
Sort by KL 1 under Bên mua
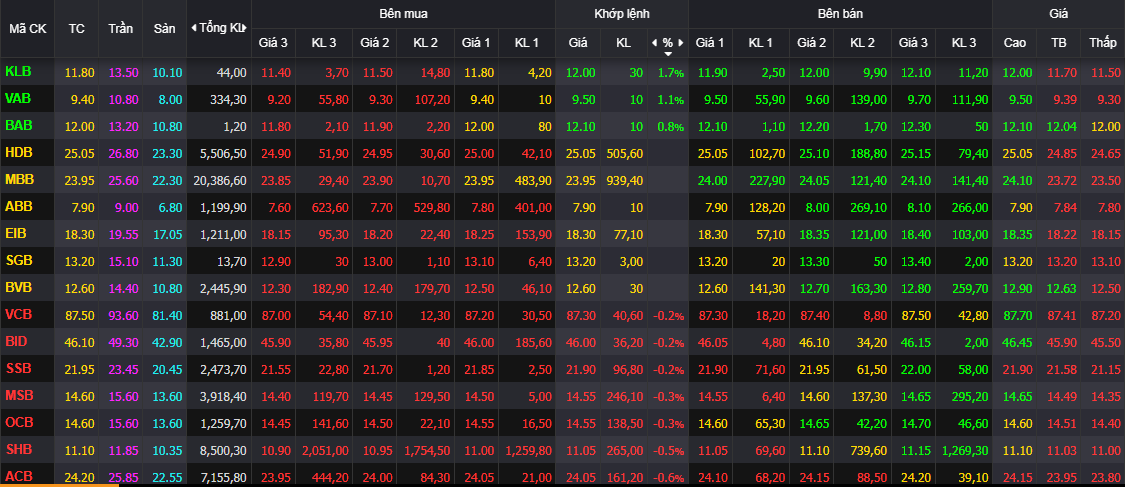coord(527,43)
